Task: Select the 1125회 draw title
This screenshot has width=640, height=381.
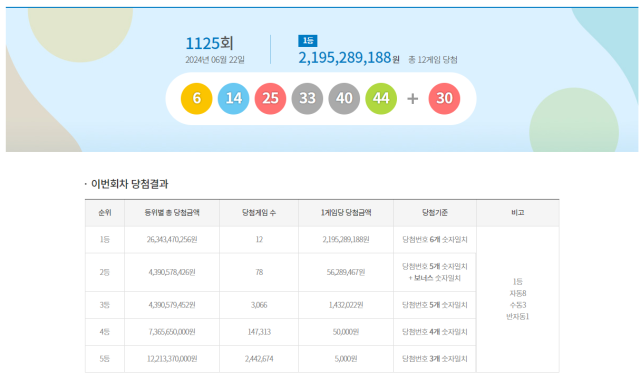Action: pos(209,43)
